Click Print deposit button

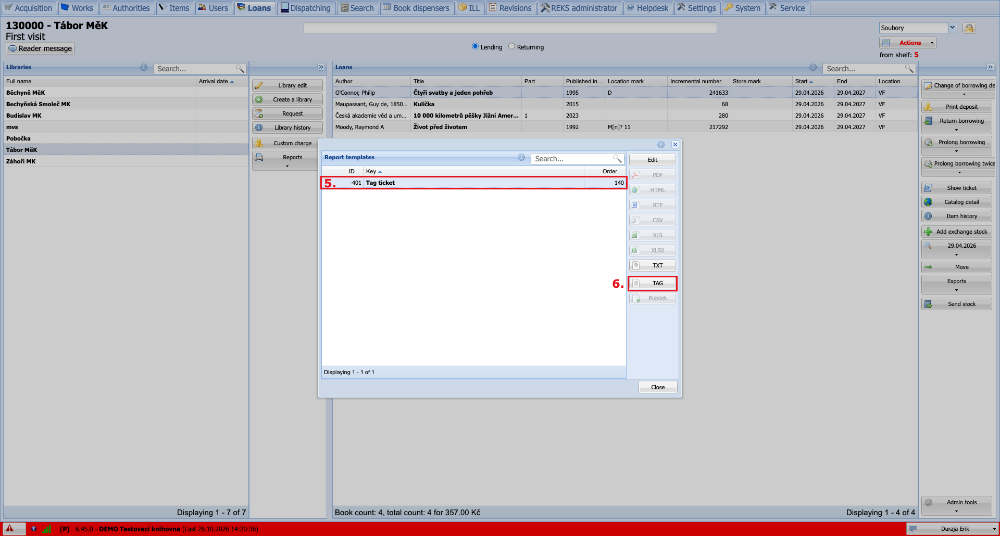957,107
